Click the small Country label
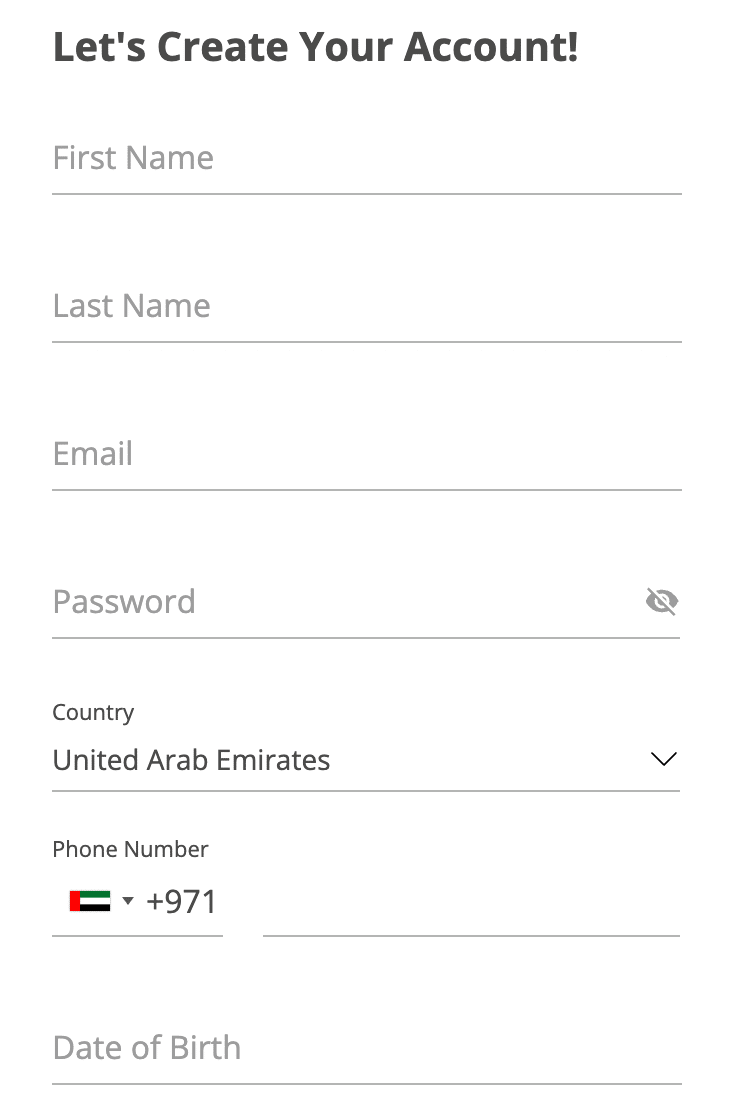The height and width of the screenshot is (1116, 736). click(93, 712)
